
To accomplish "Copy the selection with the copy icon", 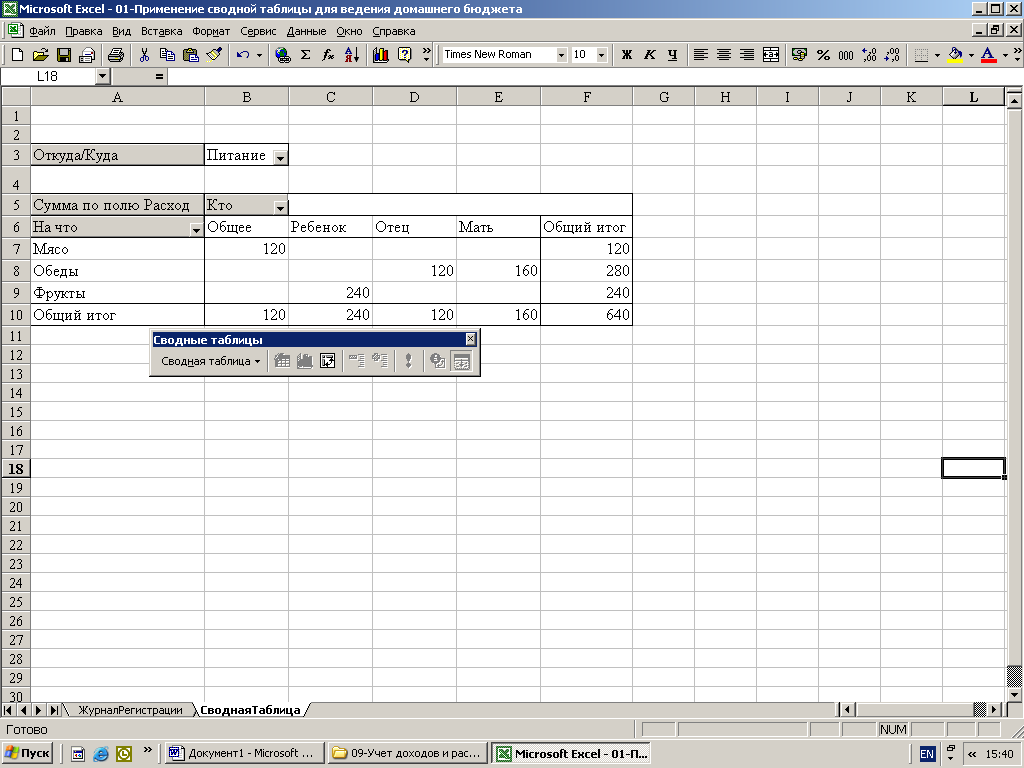I will pyautogui.click(x=167, y=55).
